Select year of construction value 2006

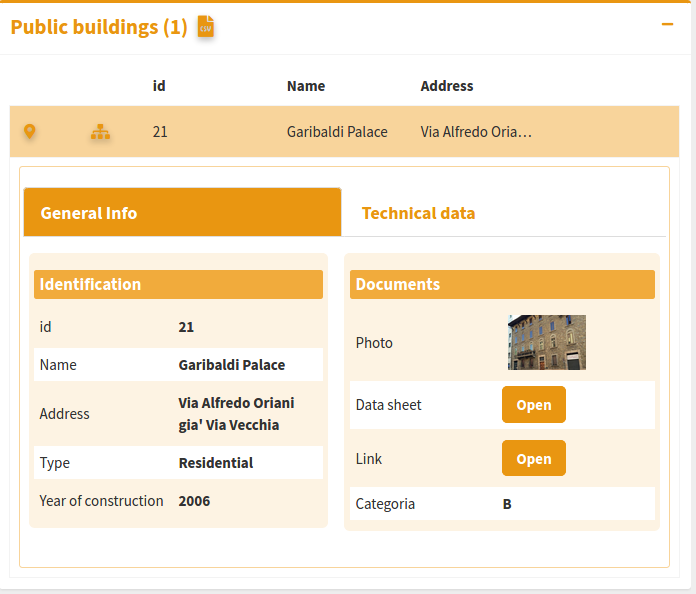click(194, 501)
